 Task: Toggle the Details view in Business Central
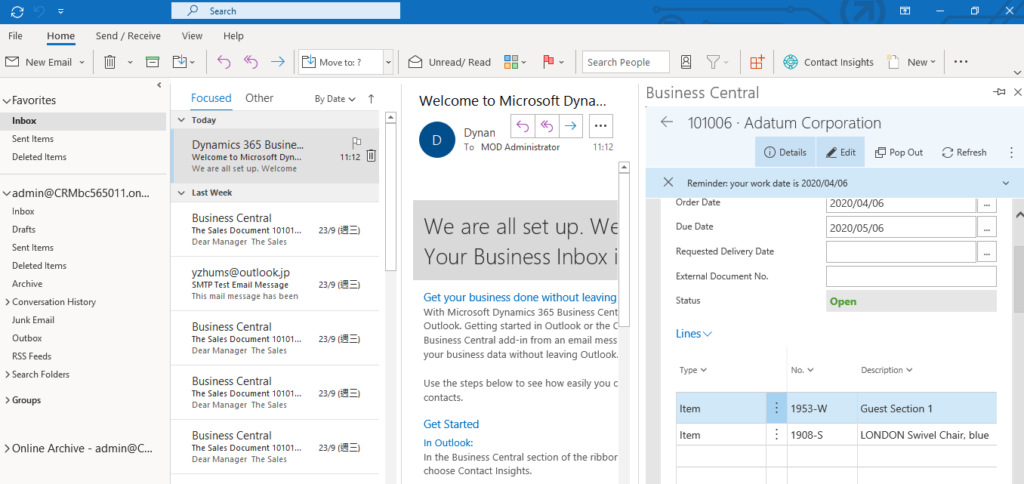[784, 153]
